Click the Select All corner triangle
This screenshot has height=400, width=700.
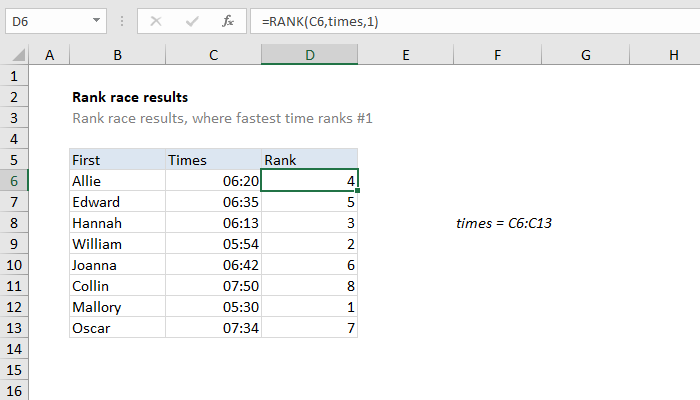pos(18,55)
